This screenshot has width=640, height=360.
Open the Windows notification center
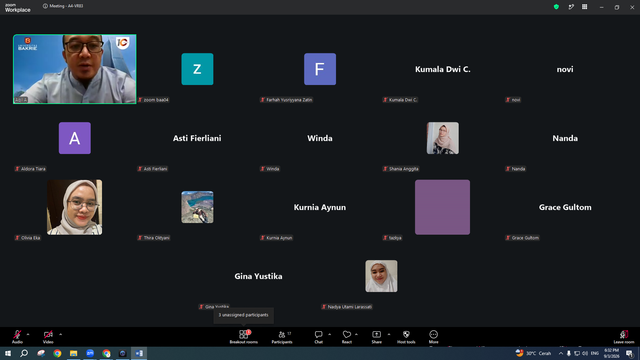point(629,353)
